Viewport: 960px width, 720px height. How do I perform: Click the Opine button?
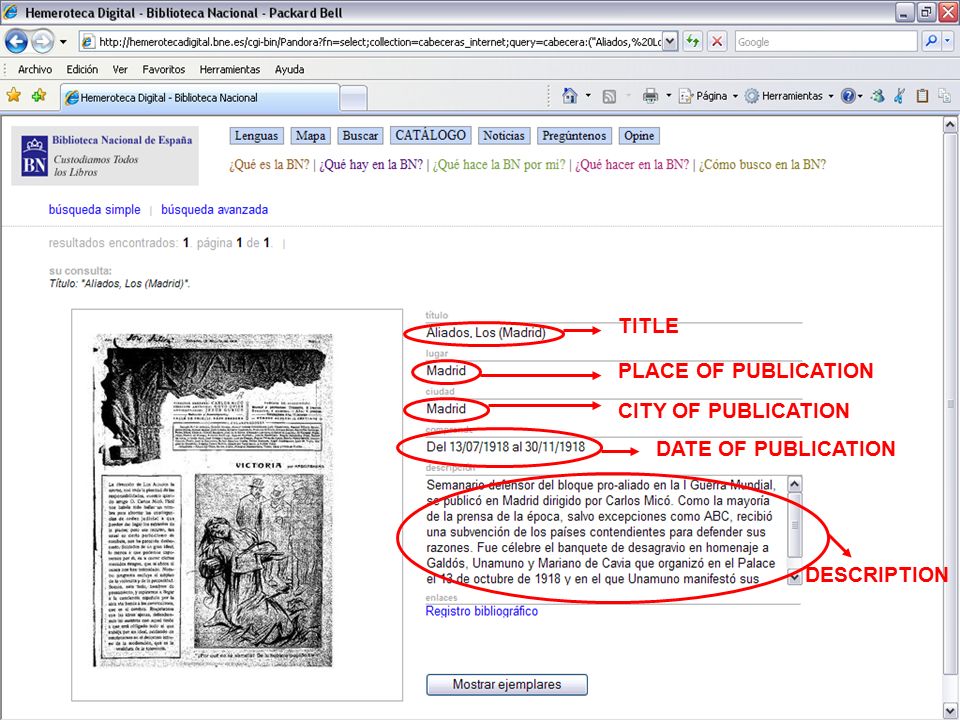[639, 136]
